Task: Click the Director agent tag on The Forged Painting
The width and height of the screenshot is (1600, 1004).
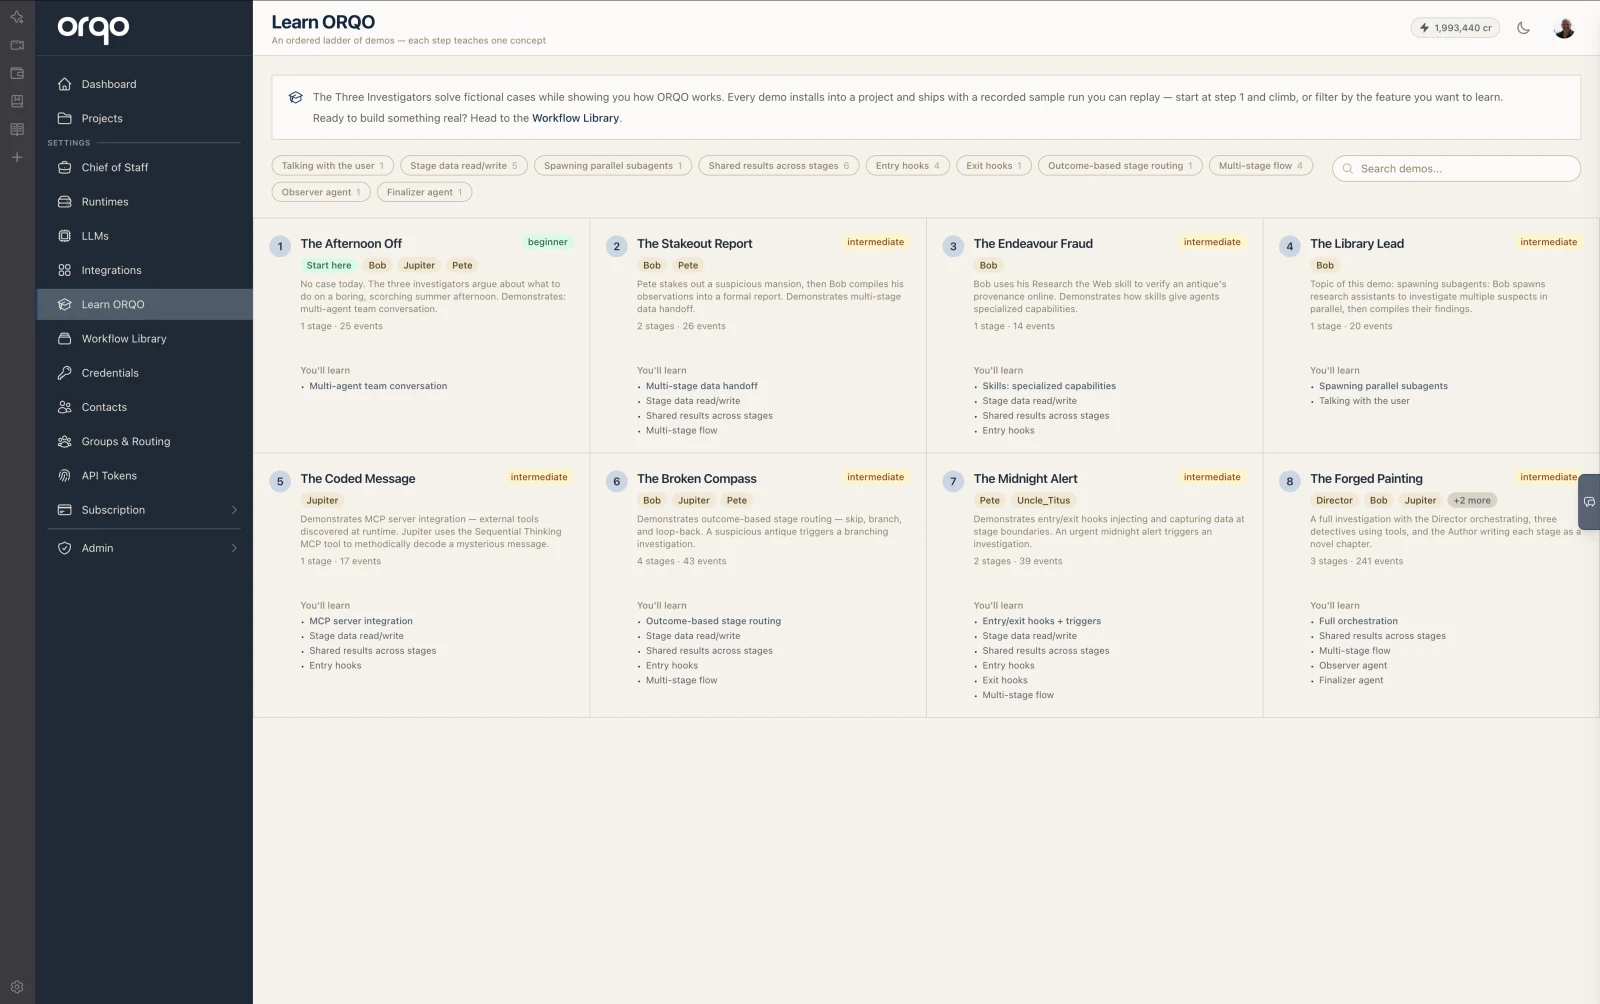Action: 1334,500
